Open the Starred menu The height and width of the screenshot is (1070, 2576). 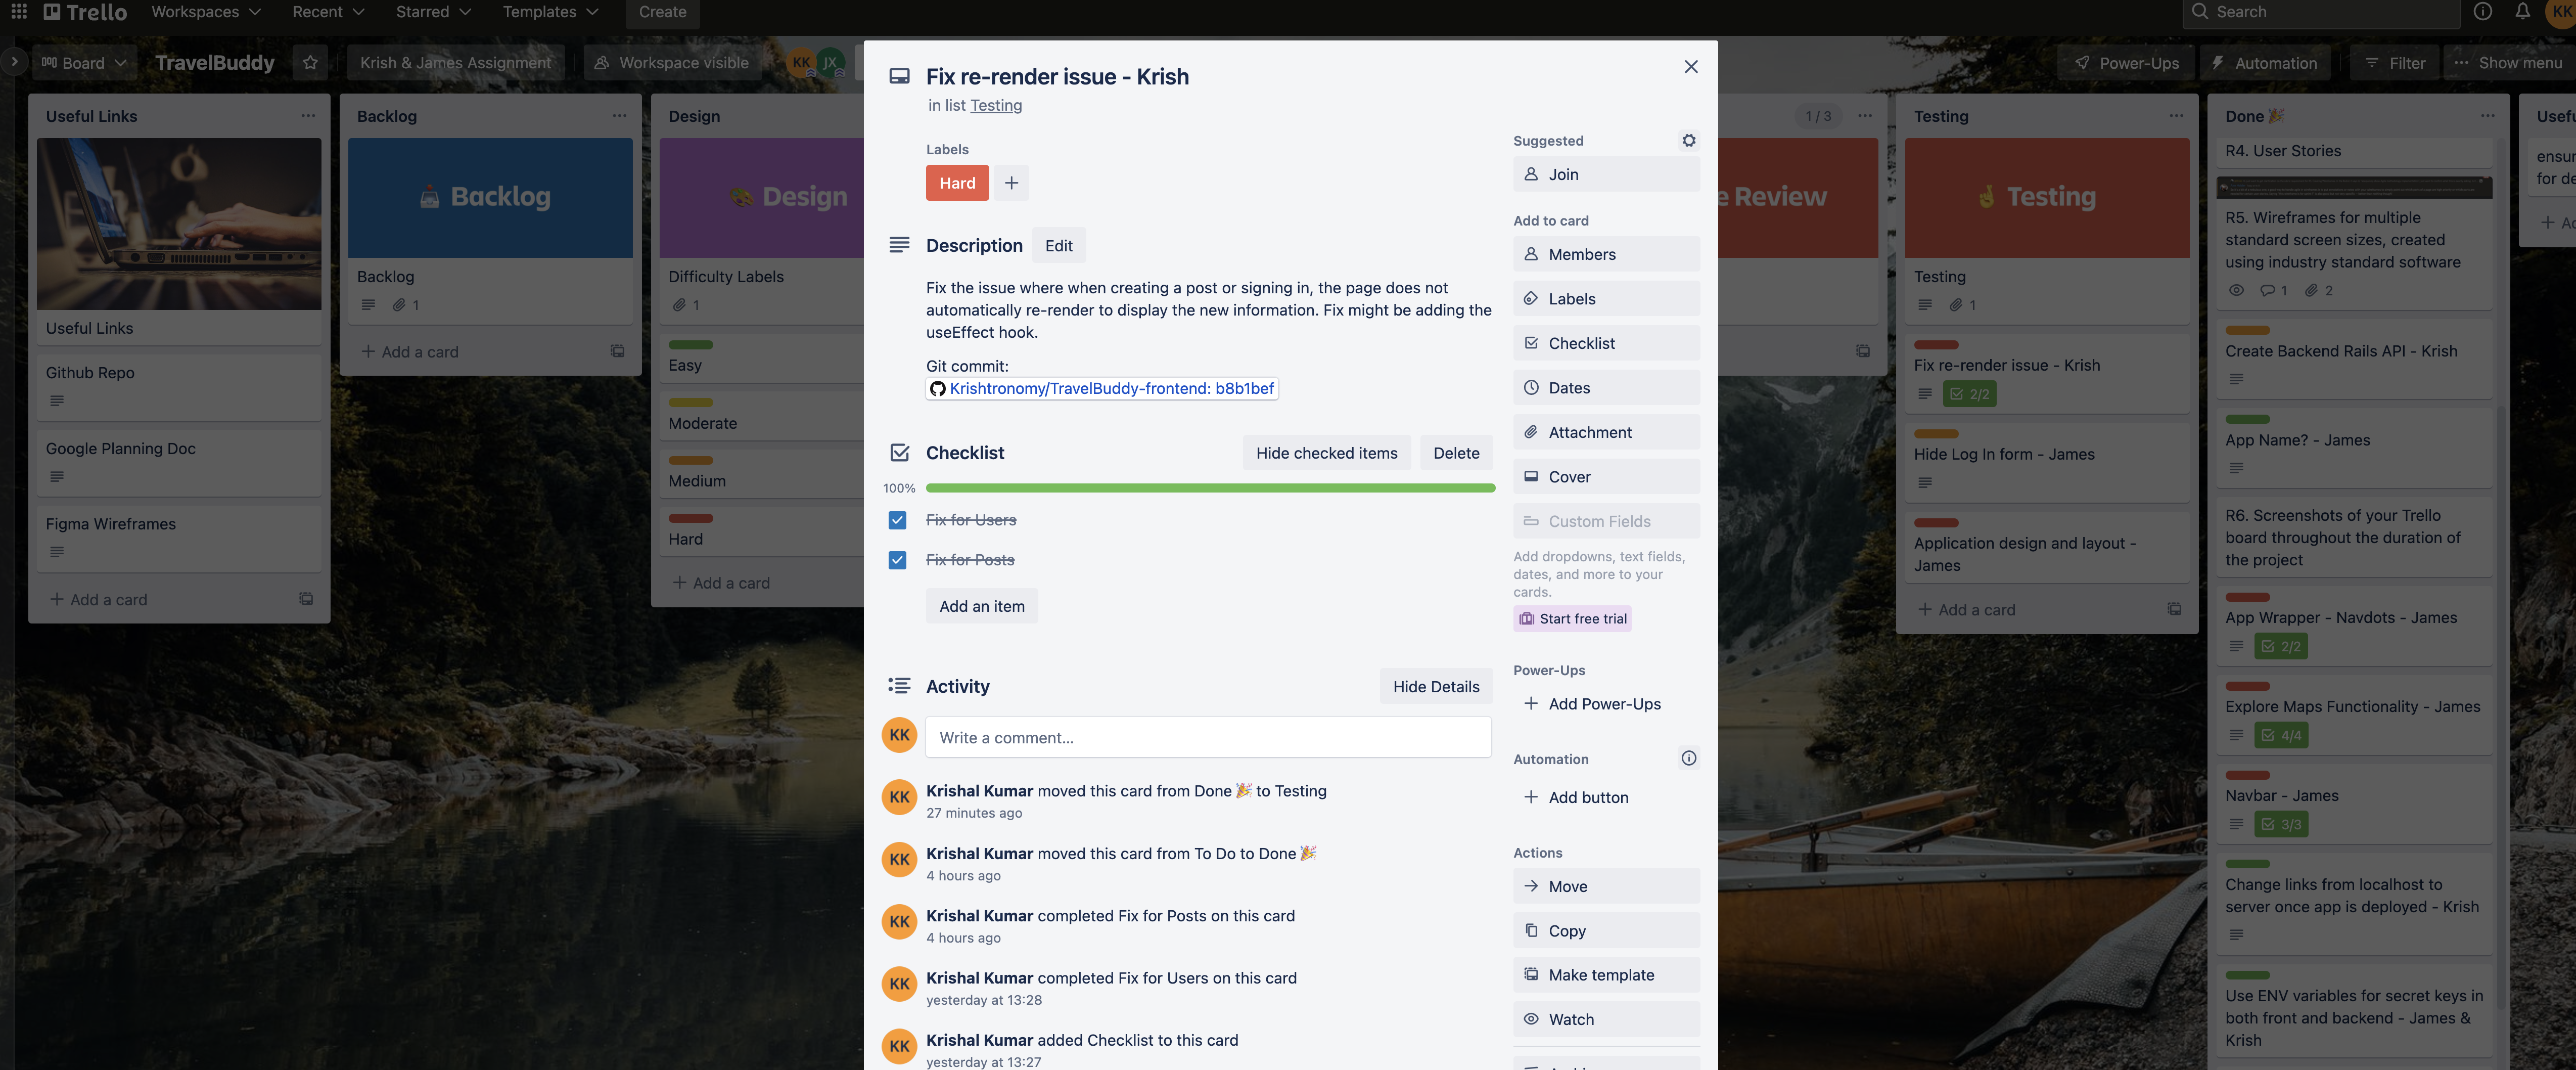click(432, 12)
